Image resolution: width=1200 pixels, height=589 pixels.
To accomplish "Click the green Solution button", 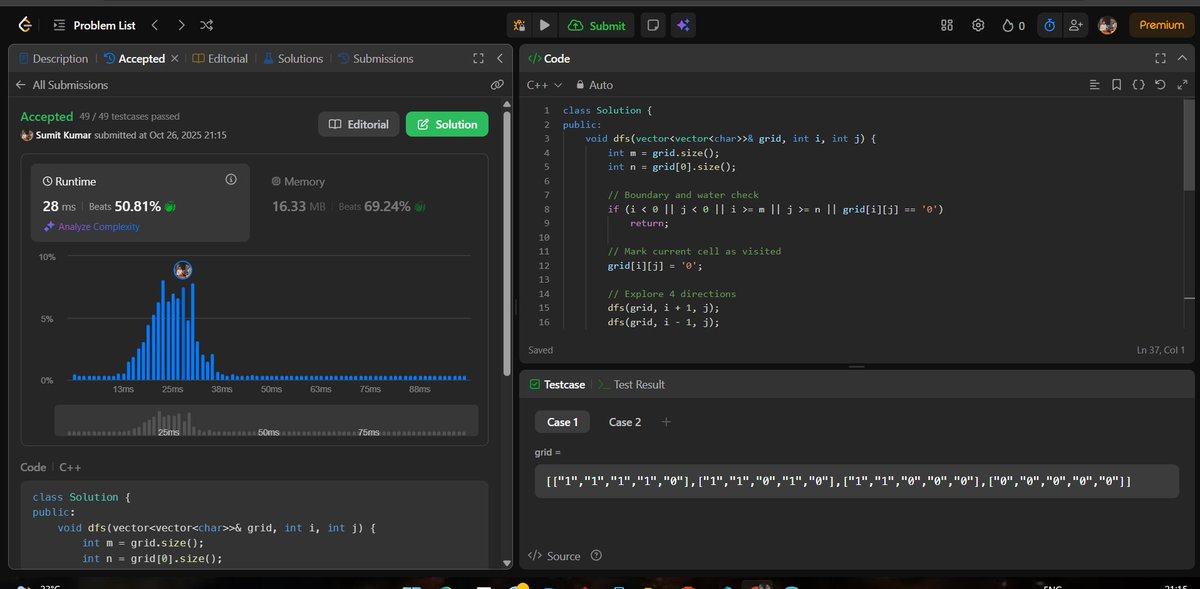I will [x=447, y=124].
